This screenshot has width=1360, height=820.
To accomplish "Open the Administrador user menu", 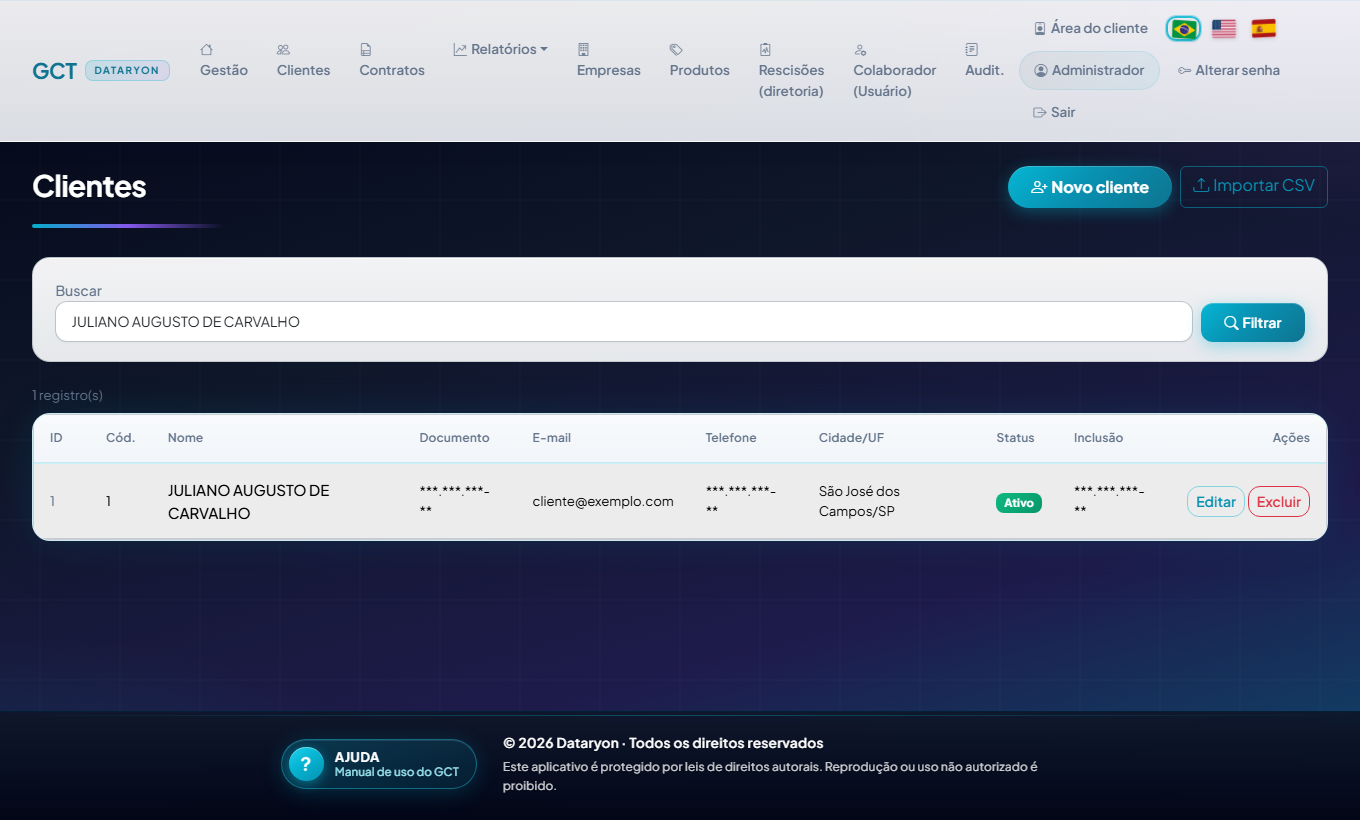I will (1089, 71).
